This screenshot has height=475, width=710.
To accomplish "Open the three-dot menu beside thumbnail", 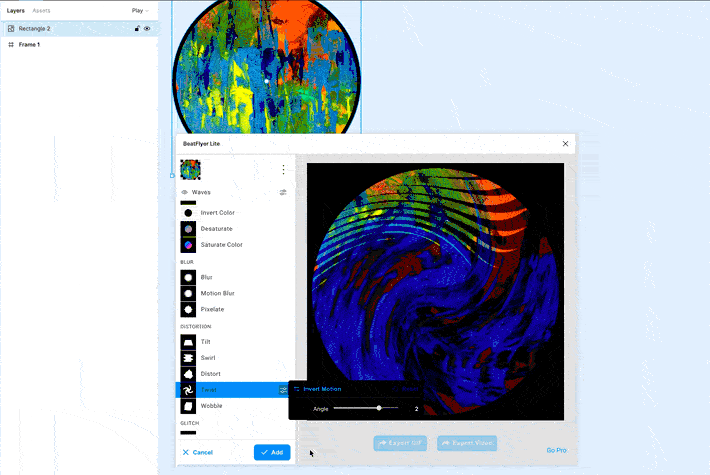I will click(283, 169).
